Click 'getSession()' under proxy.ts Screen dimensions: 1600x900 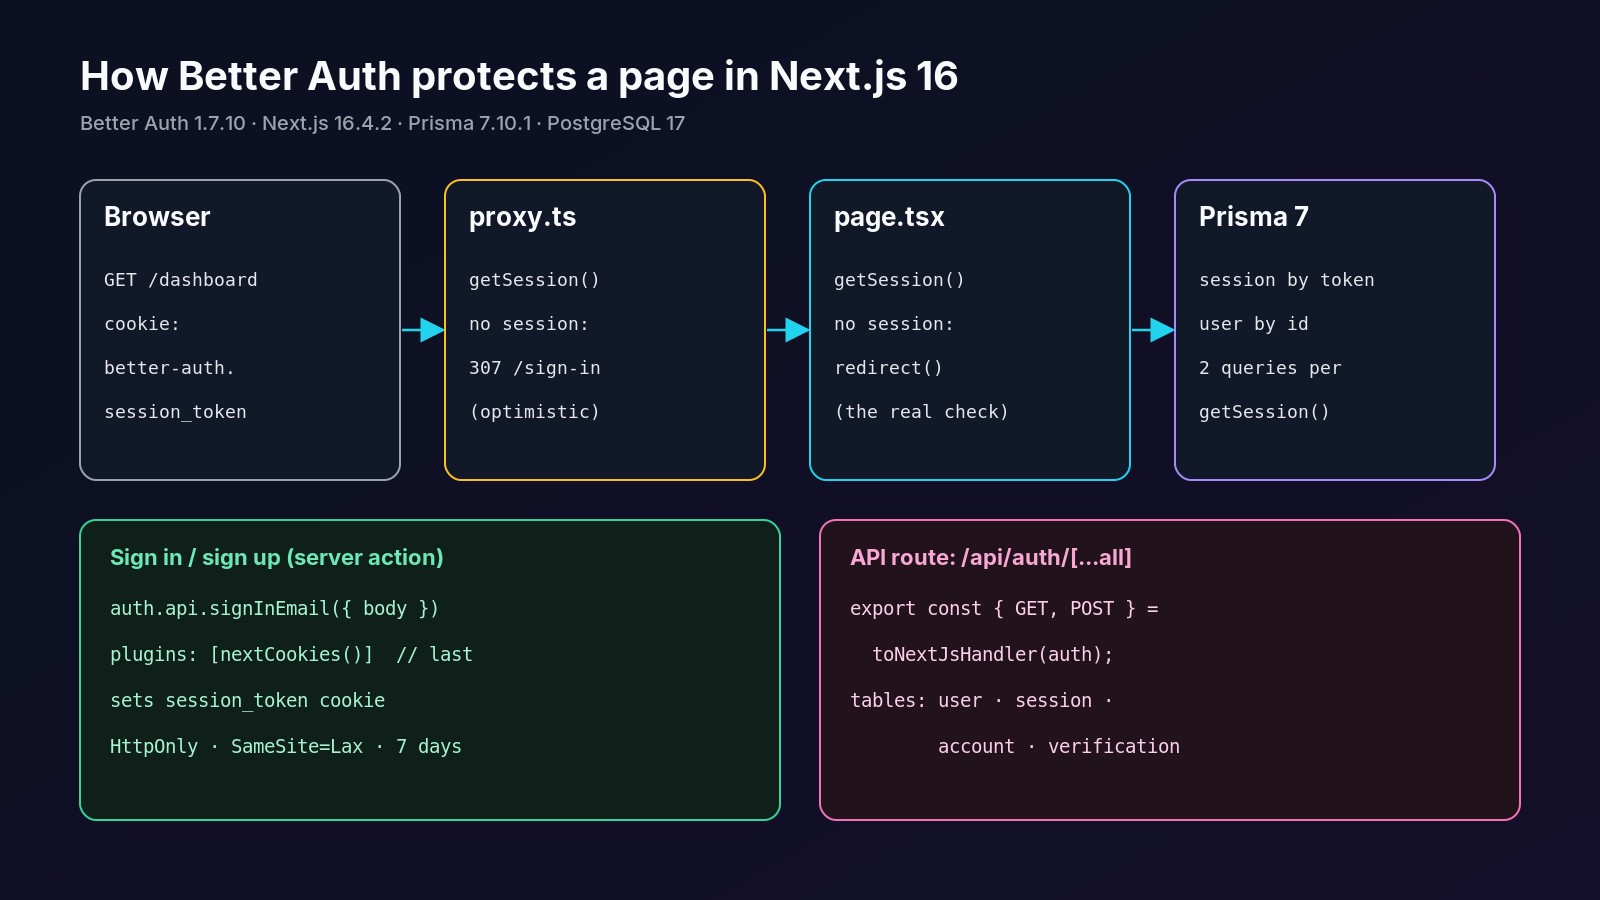click(534, 280)
